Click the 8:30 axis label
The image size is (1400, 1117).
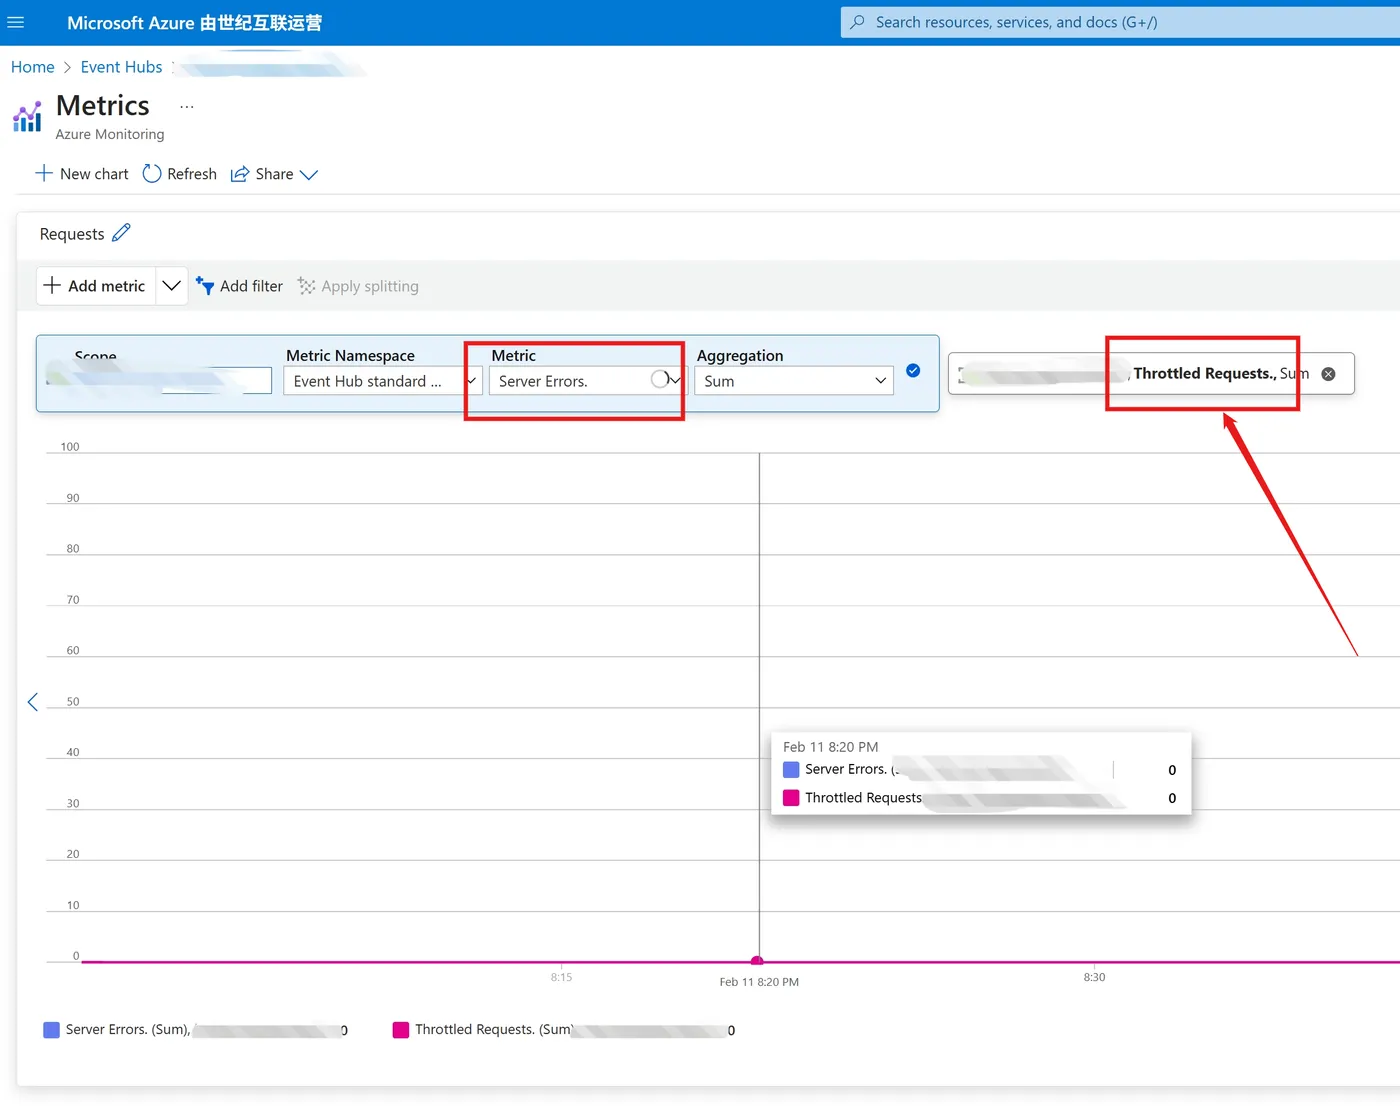point(1095,977)
